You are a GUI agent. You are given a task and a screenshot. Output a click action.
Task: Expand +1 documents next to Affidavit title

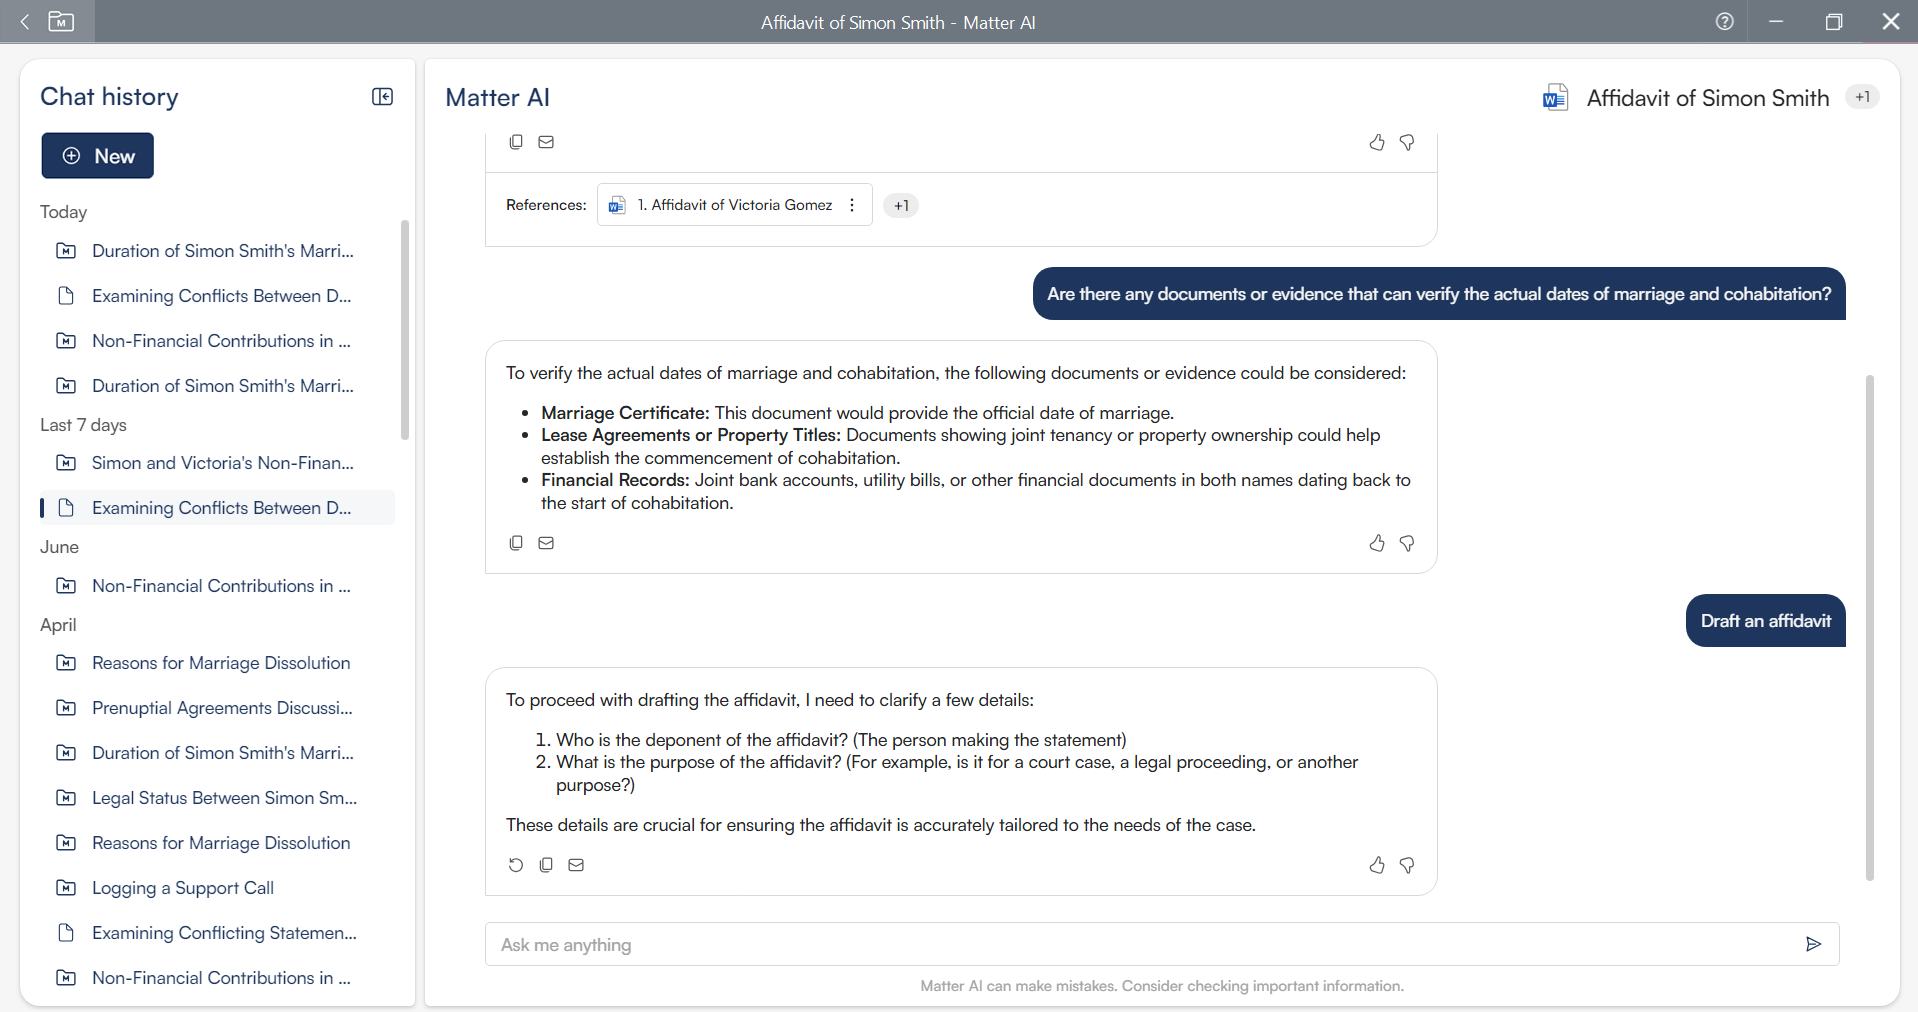(1862, 97)
